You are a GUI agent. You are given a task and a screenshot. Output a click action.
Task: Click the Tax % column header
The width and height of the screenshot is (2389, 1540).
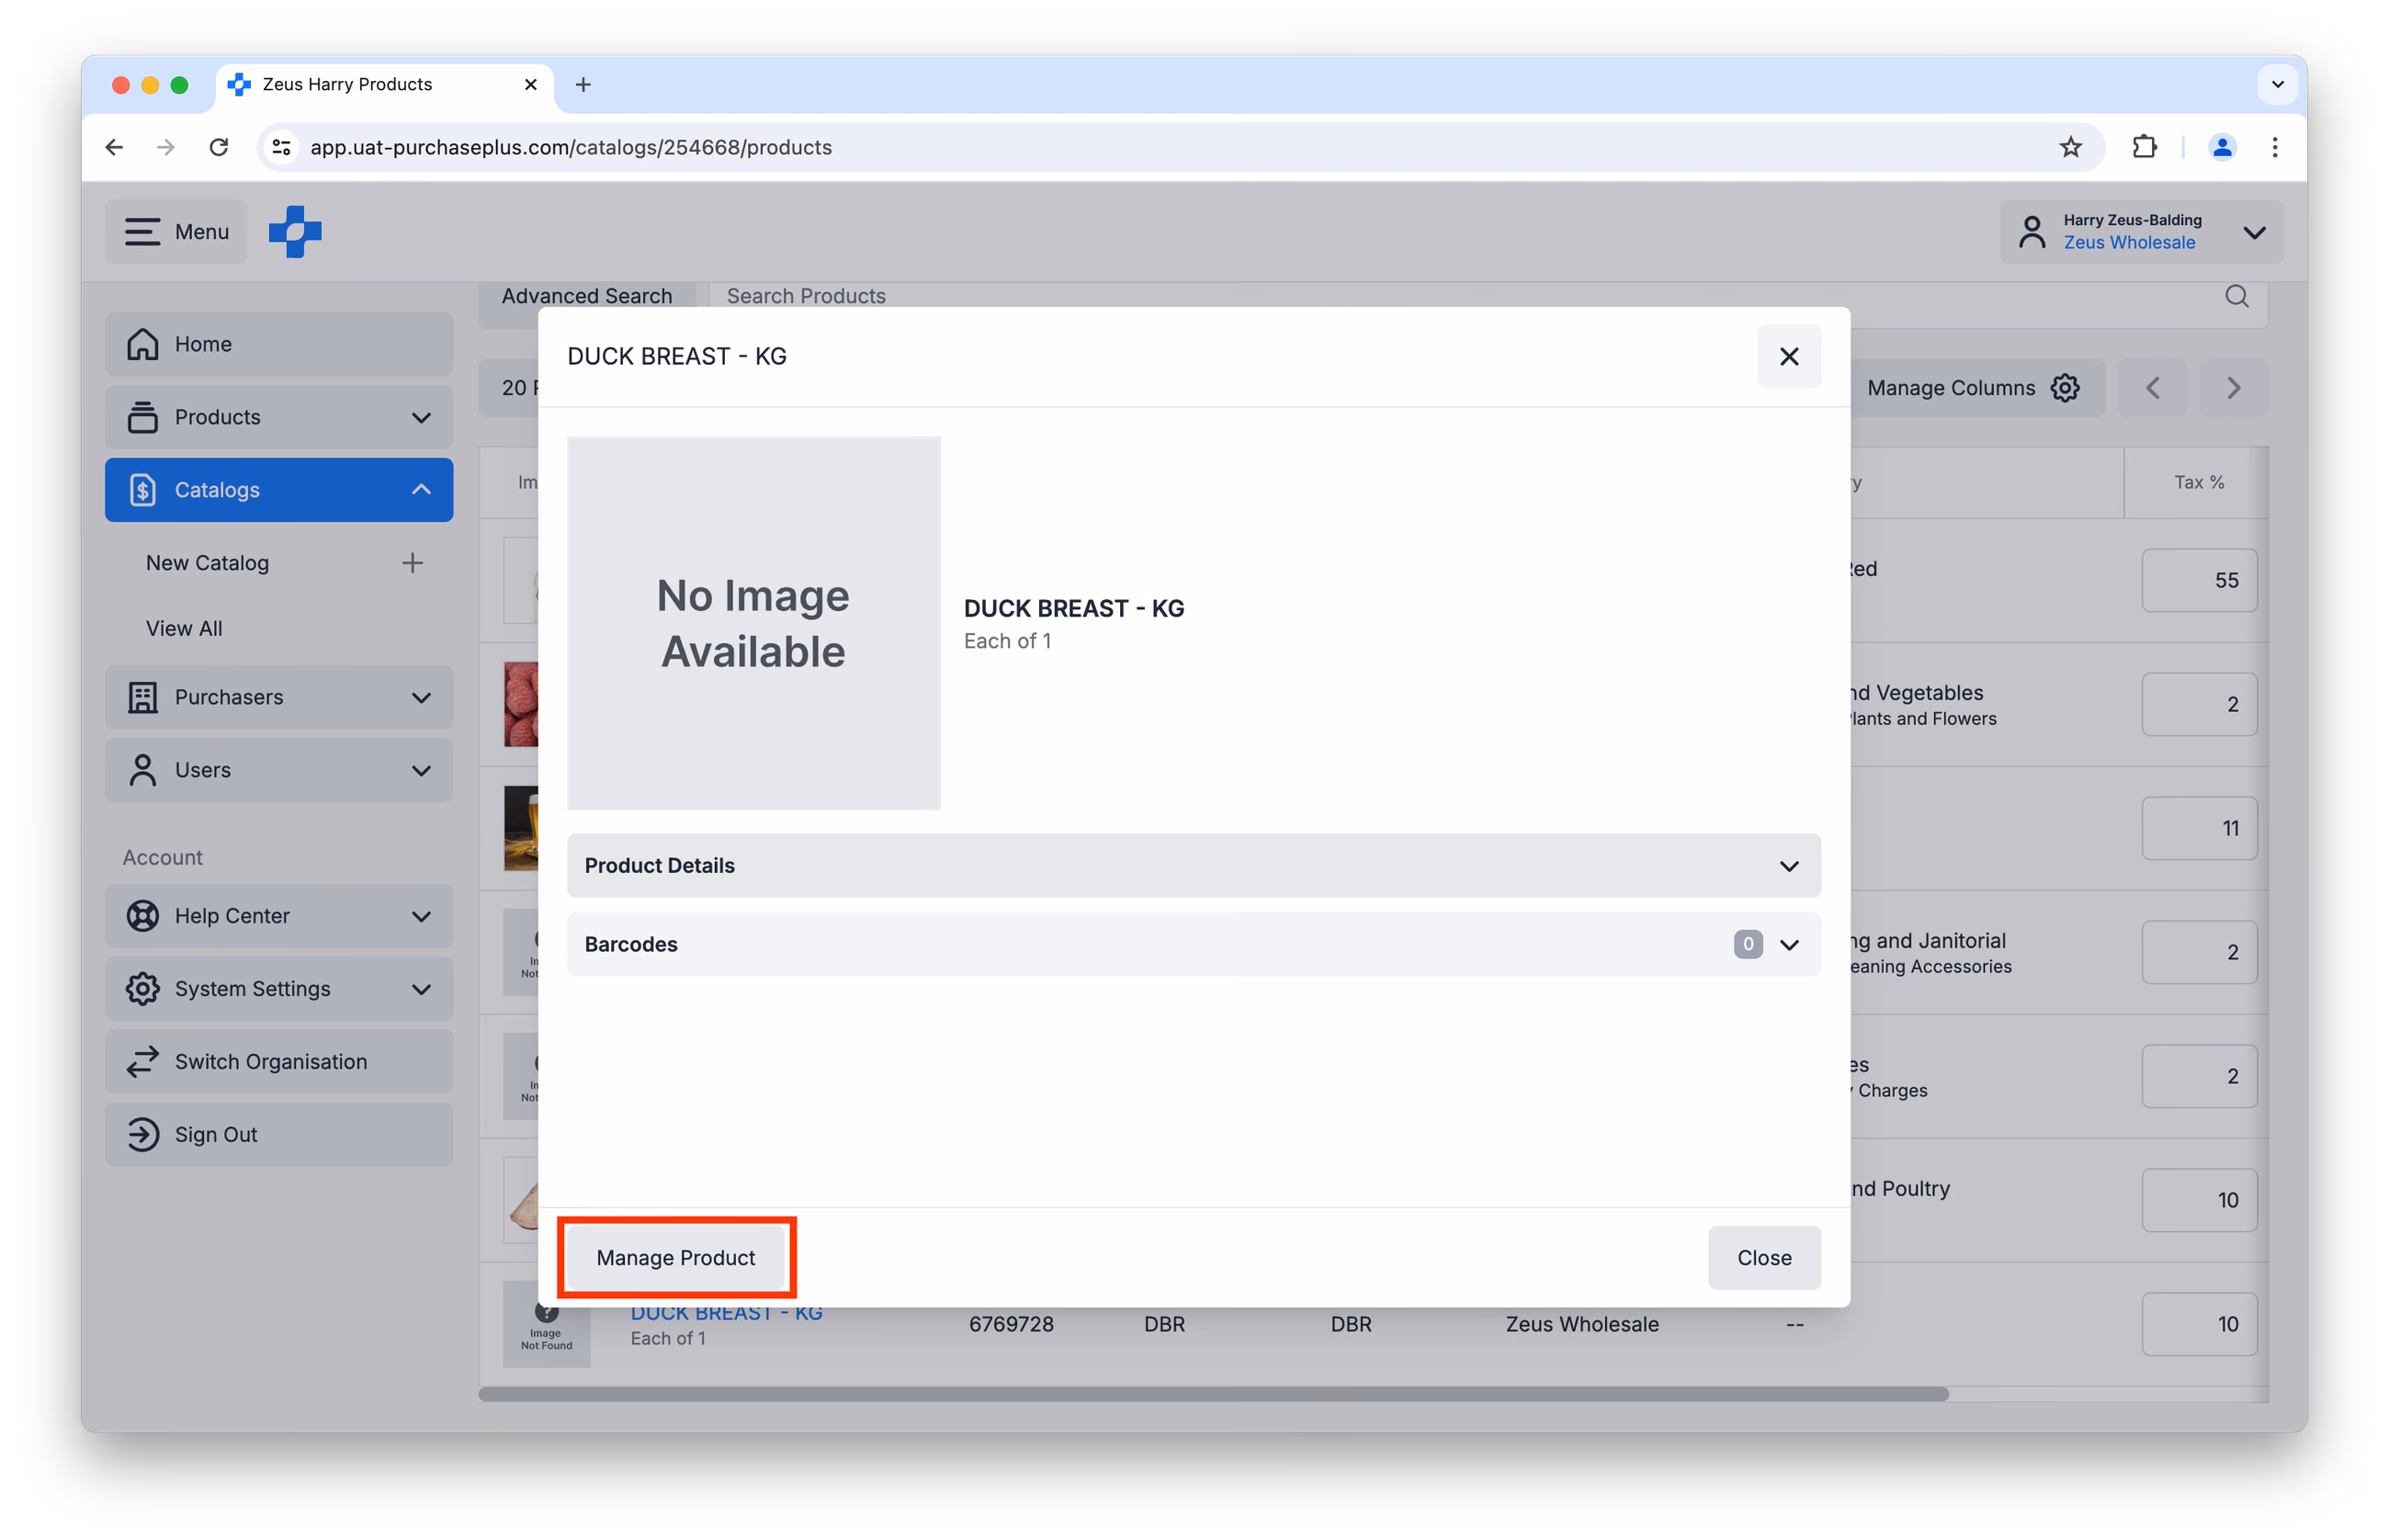[x=2198, y=482]
